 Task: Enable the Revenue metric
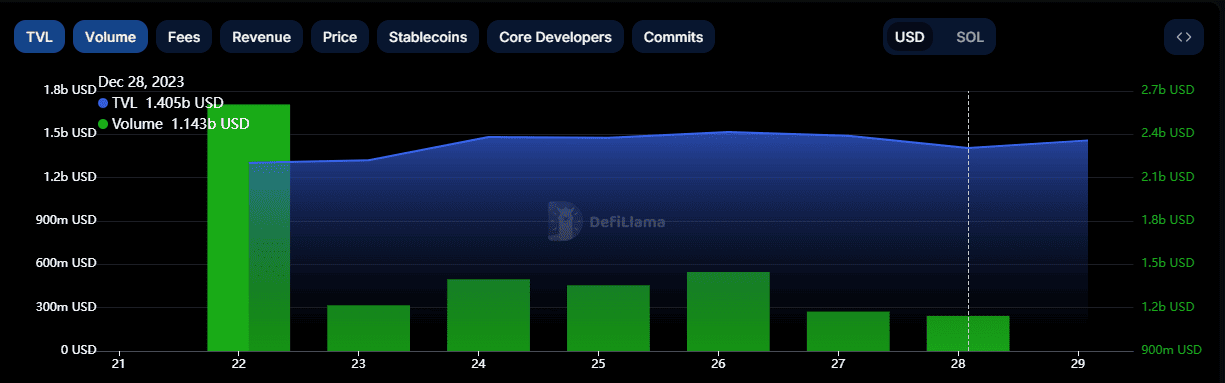pyautogui.click(x=261, y=37)
